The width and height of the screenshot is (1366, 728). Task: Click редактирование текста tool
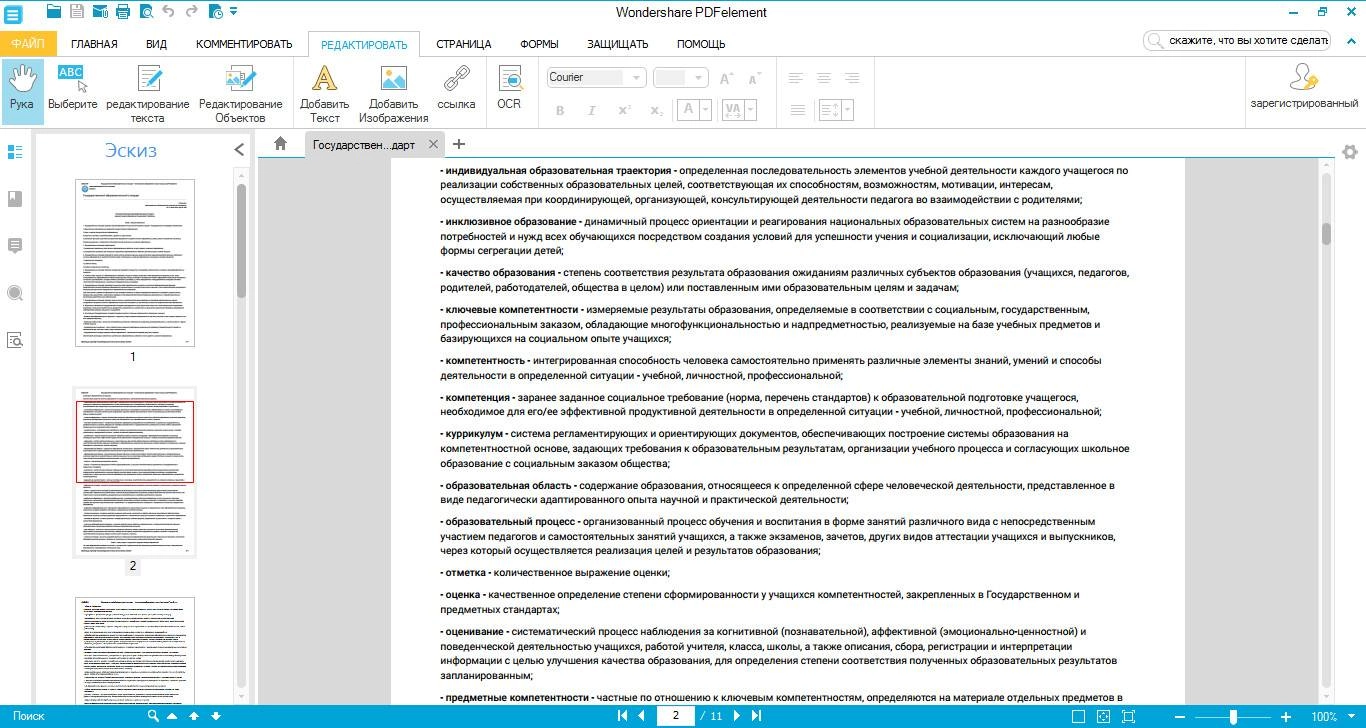tap(148, 92)
